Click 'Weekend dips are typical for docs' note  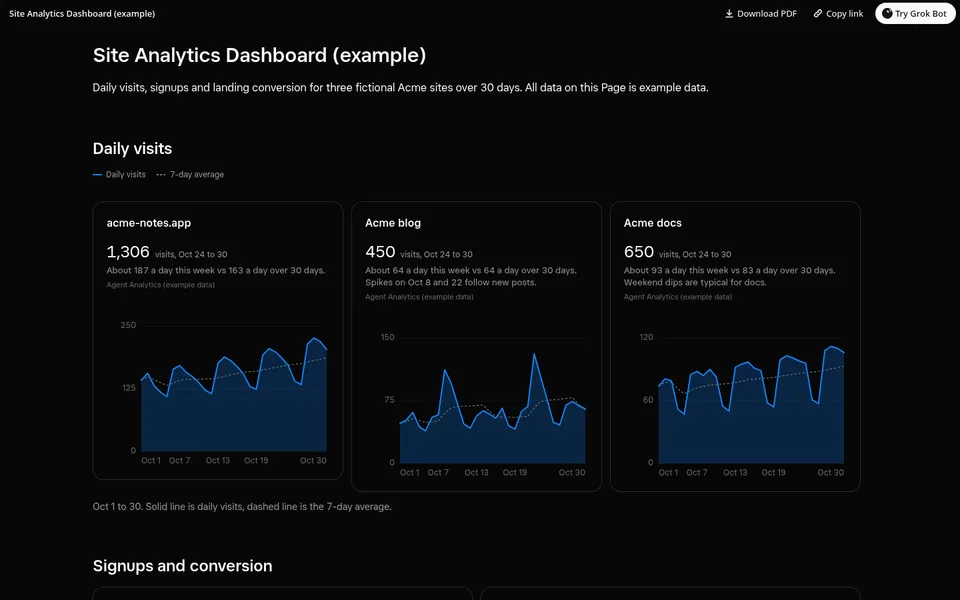click(695, 282)
